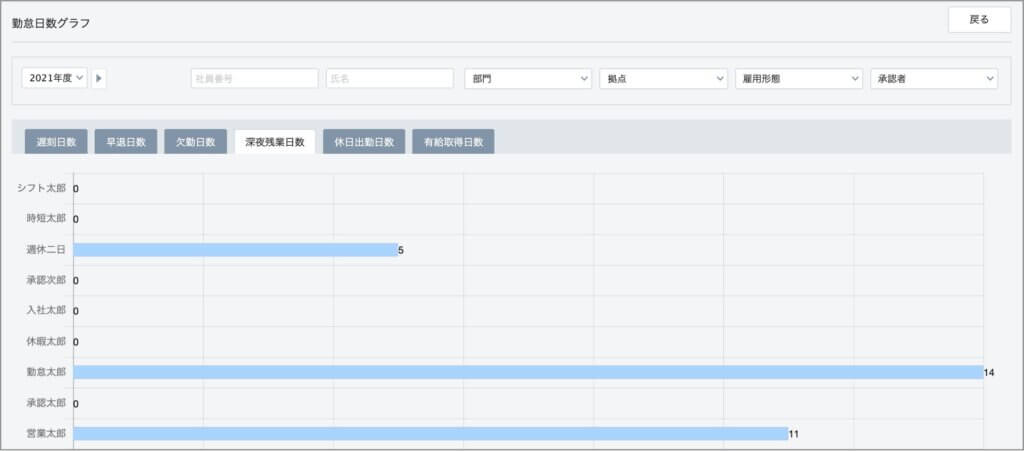Screen dimensions: 1024x451
Task: Select the 週休二日 bar showing 5
Action: click(x=235, y=249)
